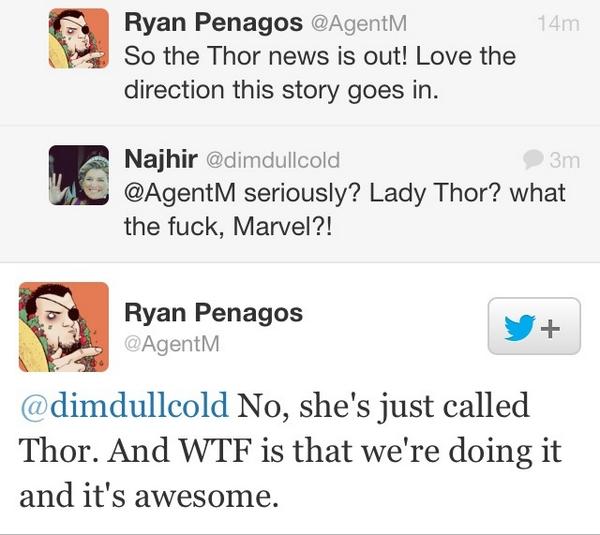Click the reply bubble icon beside 3m

coord(533,159)
